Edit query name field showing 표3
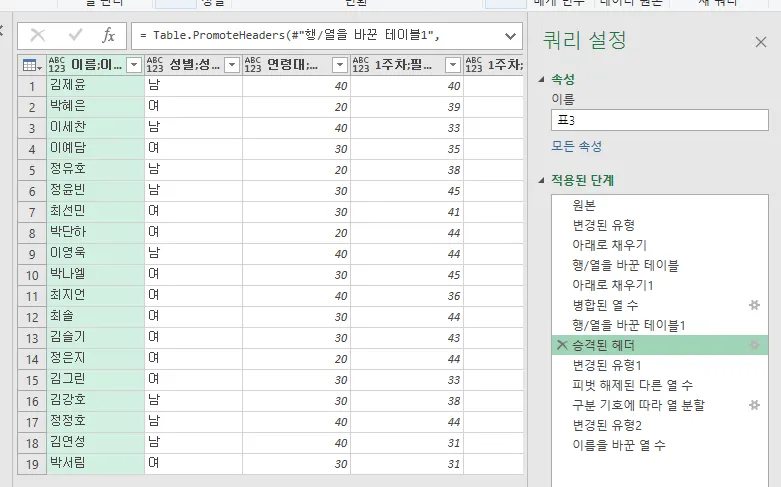This screenshot has height=487, width=781. coord(659,121)
